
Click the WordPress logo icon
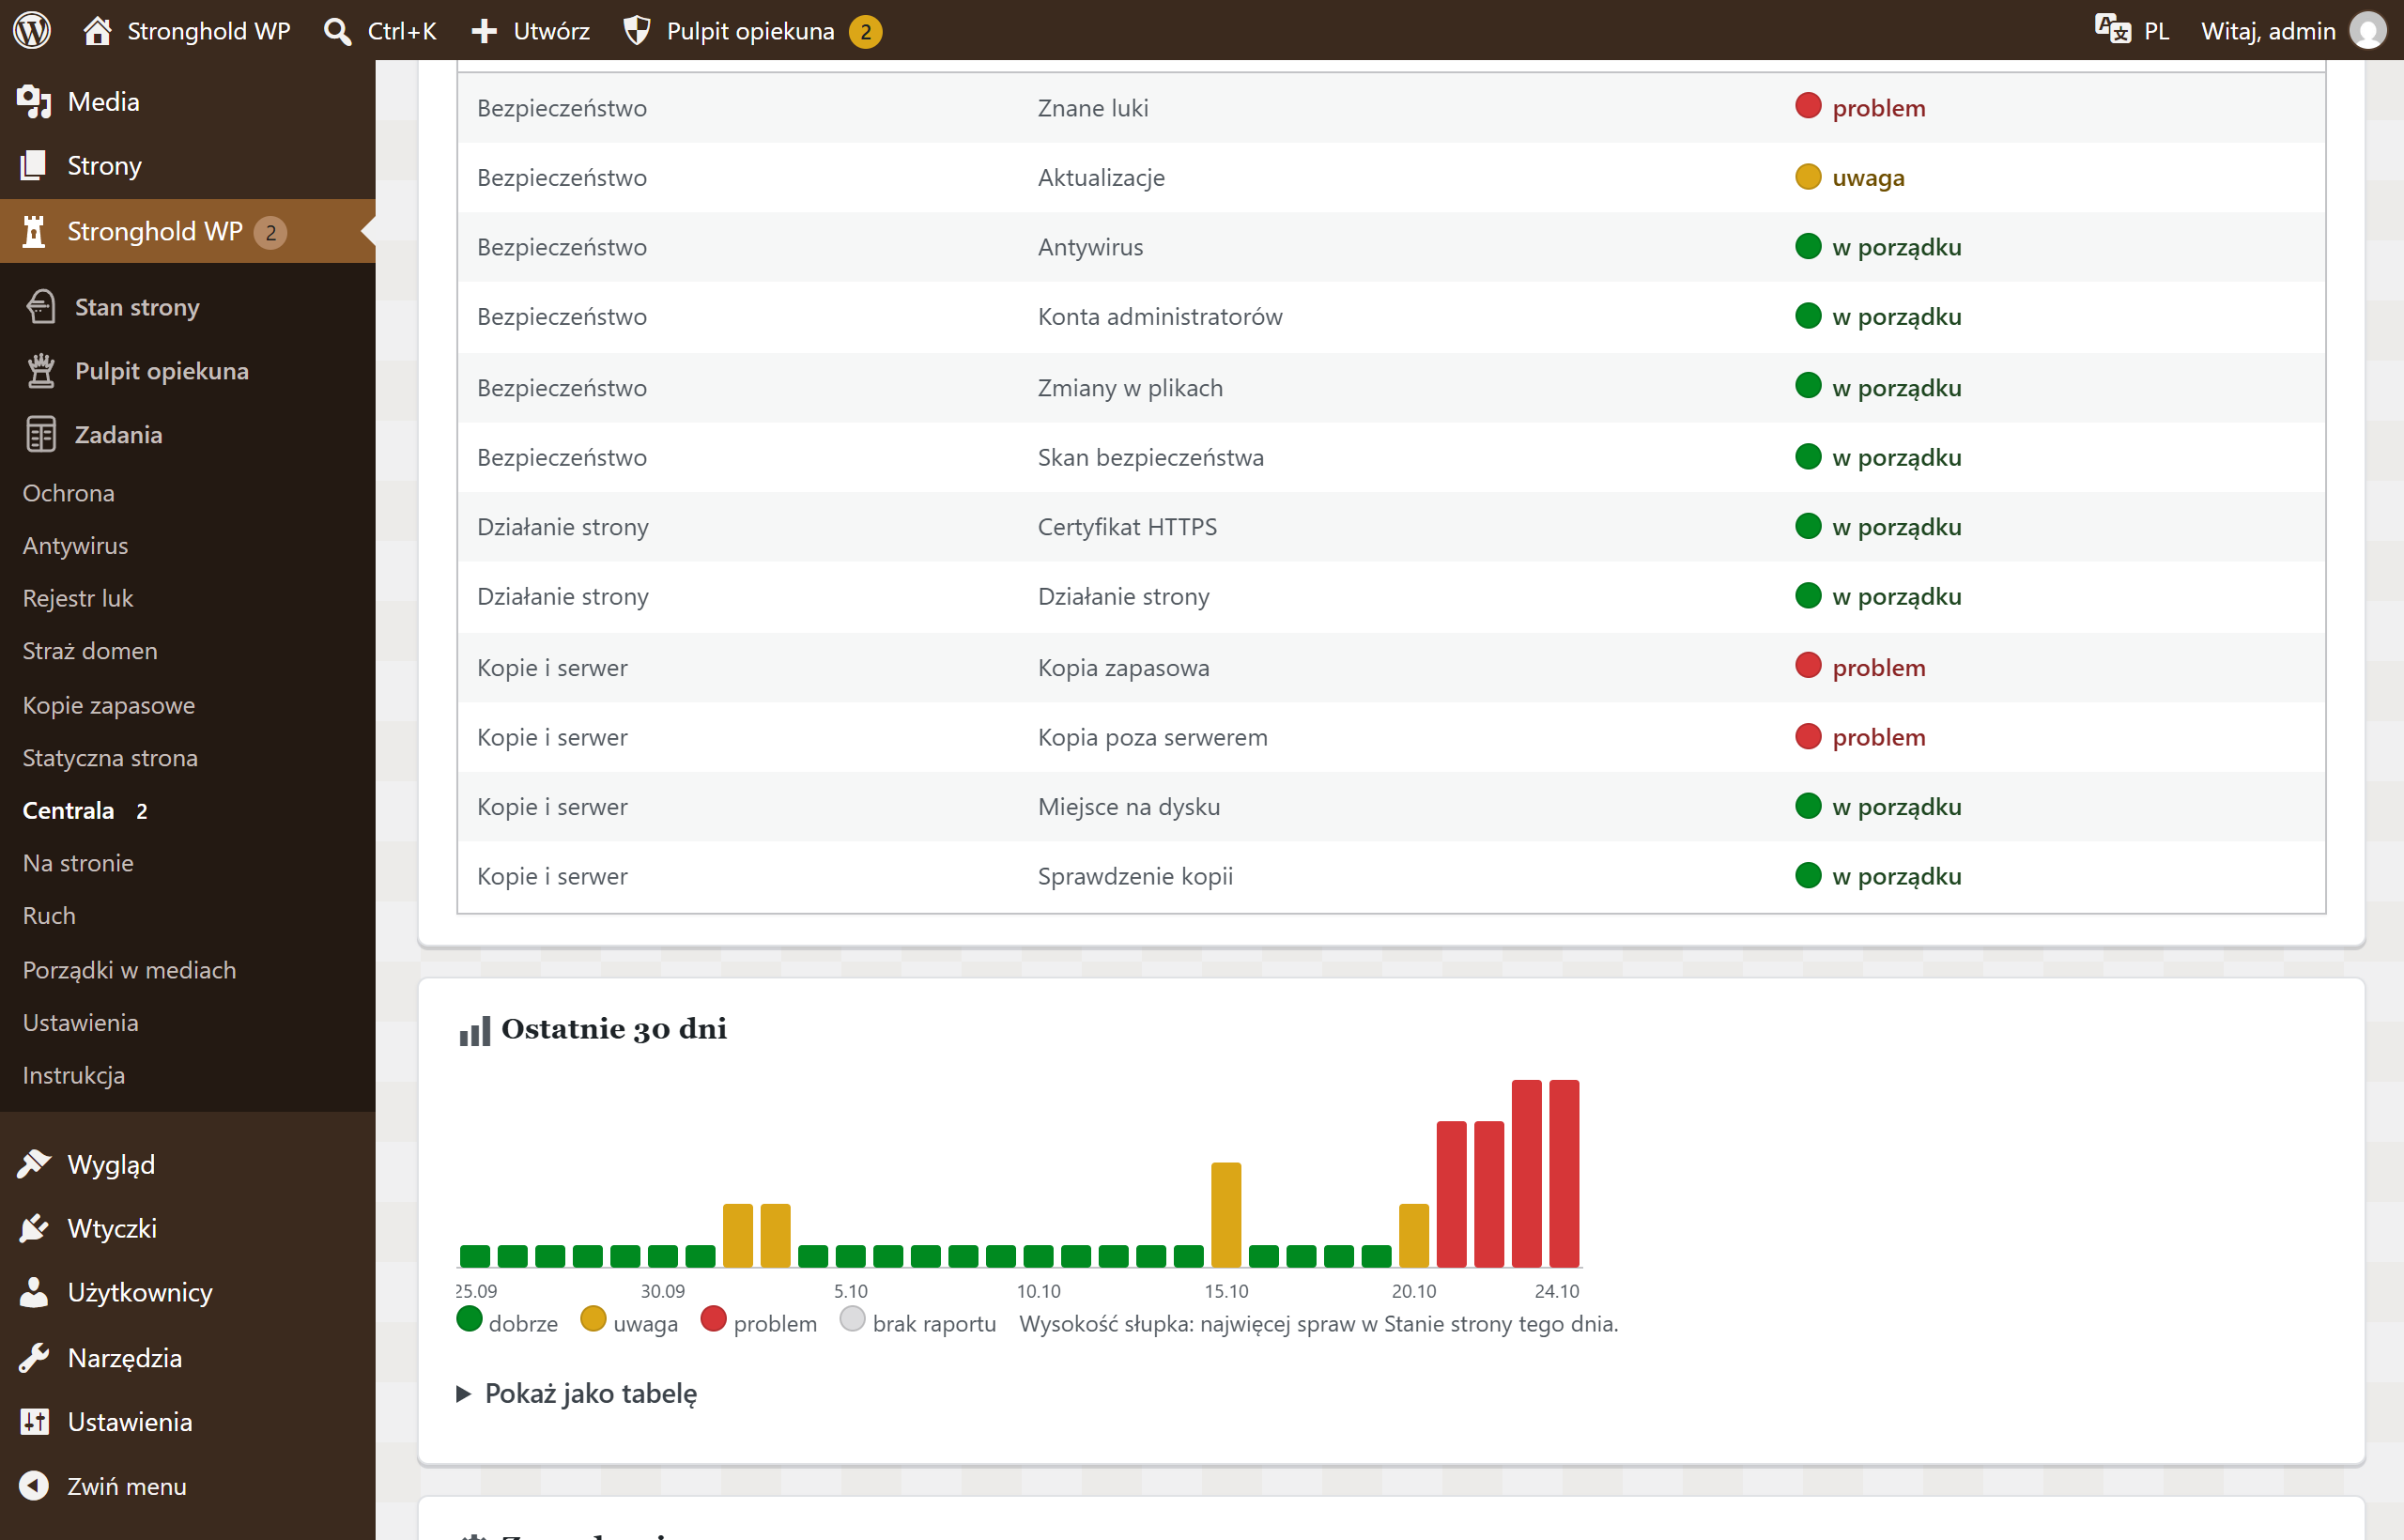(x=32, y=30)
